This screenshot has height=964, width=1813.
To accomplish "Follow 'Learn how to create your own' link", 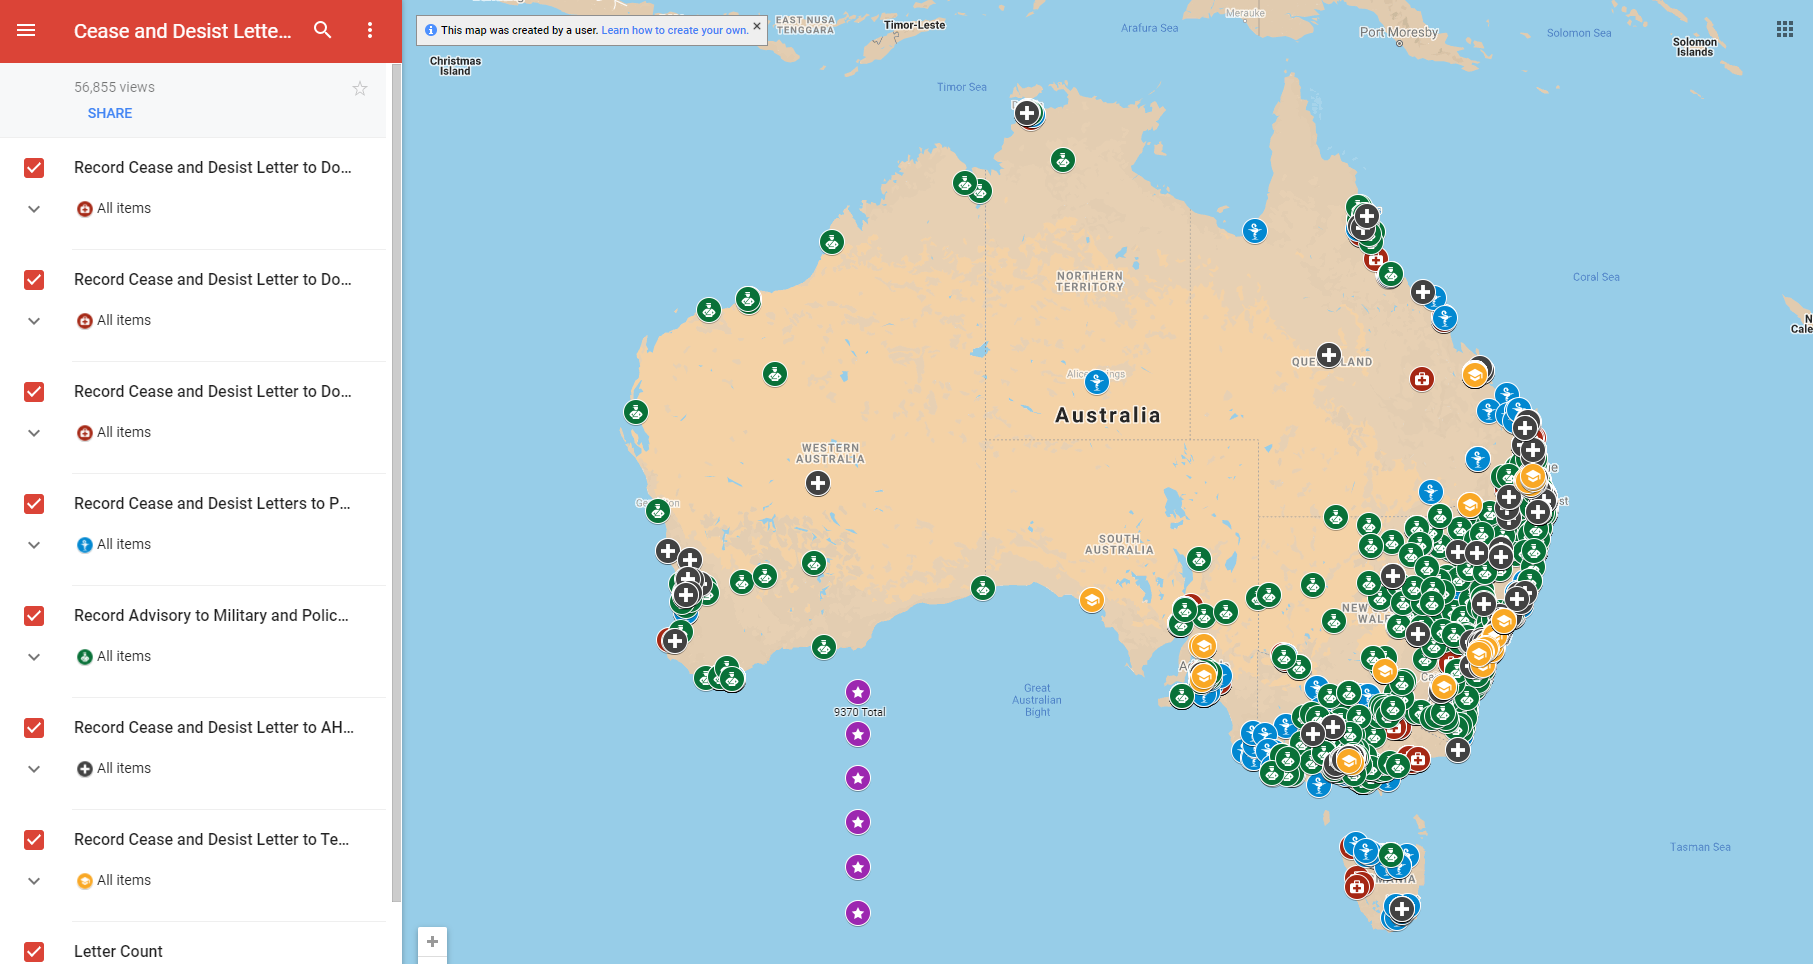I will [674, 30].
